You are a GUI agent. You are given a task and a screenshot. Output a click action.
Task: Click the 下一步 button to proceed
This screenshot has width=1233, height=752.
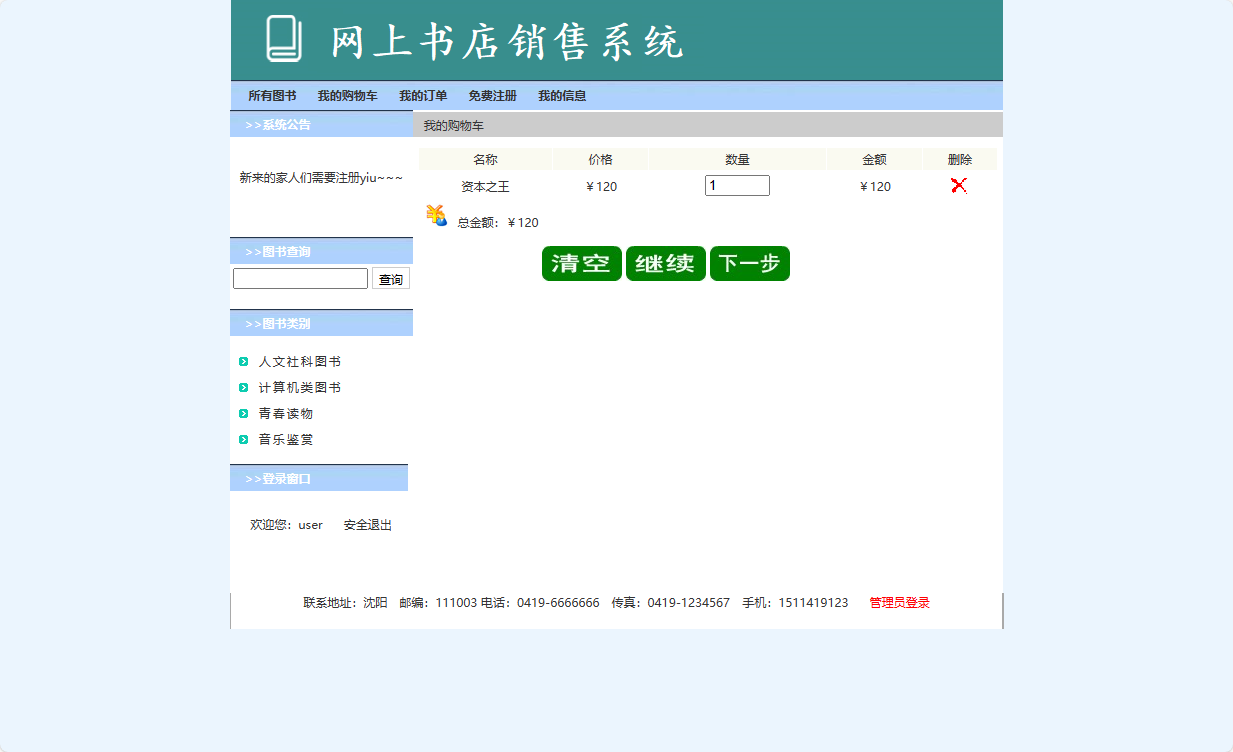(x=749, y=263)
